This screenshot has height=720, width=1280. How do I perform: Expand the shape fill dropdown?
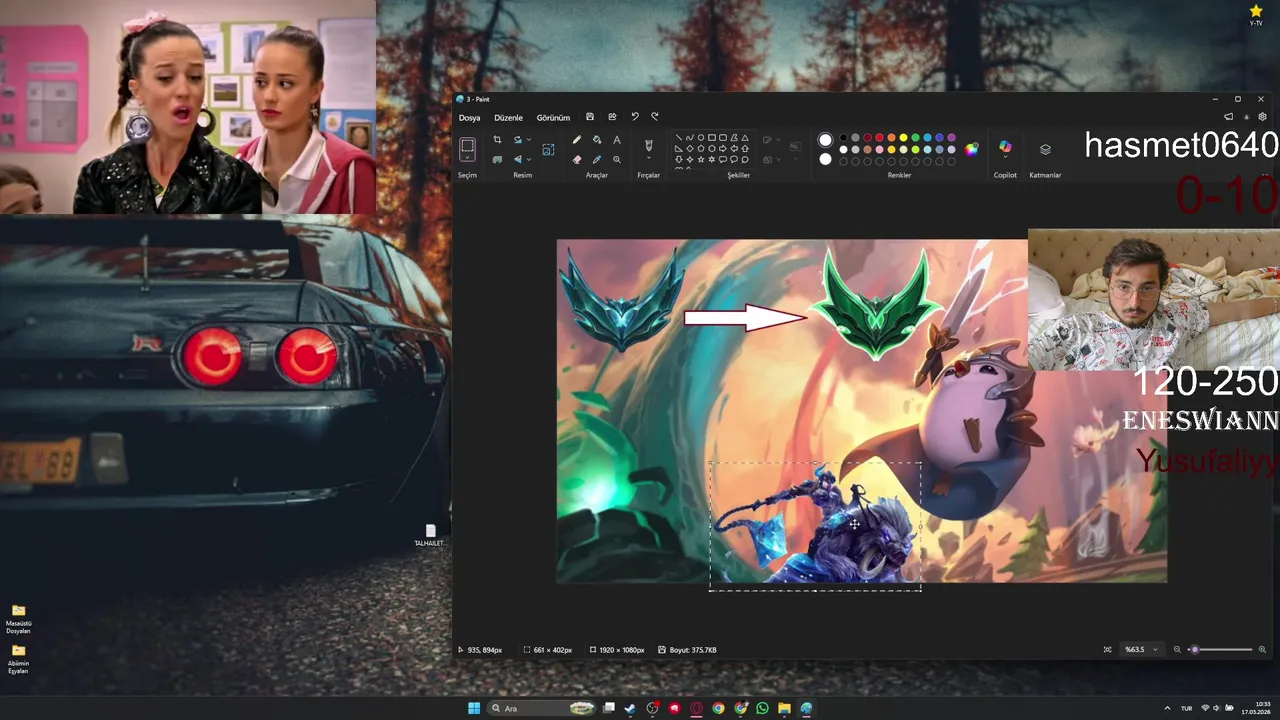pyautogui.click(x=778, y=159)
